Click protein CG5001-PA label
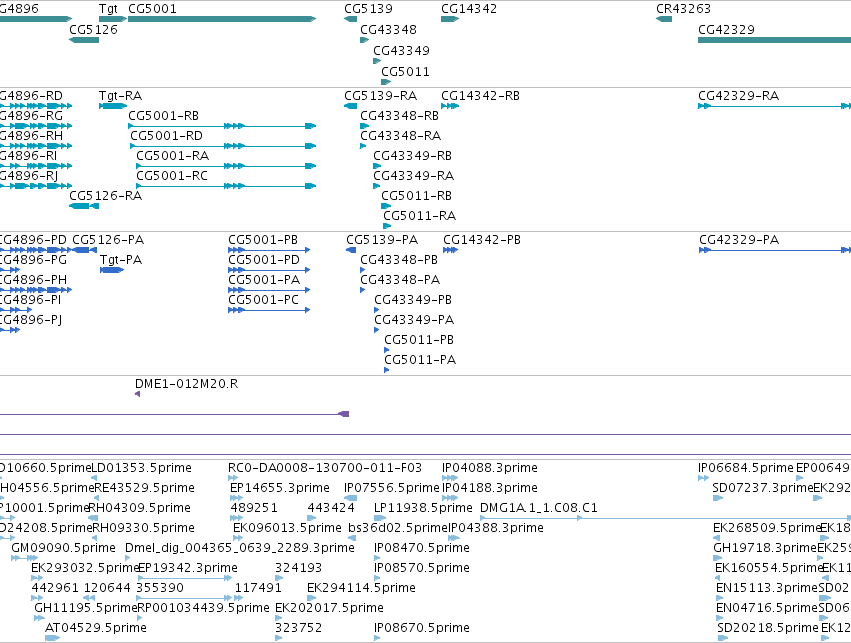 click(264, 280)
